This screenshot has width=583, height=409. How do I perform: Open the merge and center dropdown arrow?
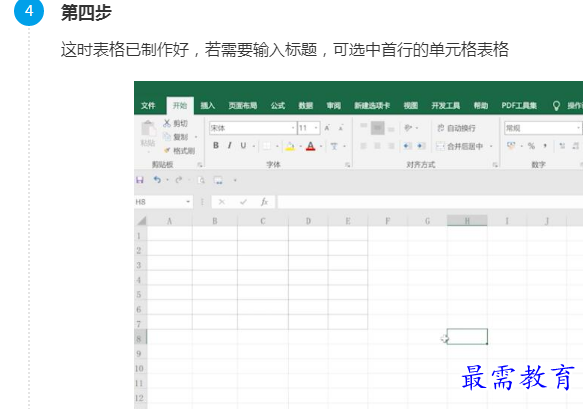(491, 146)
